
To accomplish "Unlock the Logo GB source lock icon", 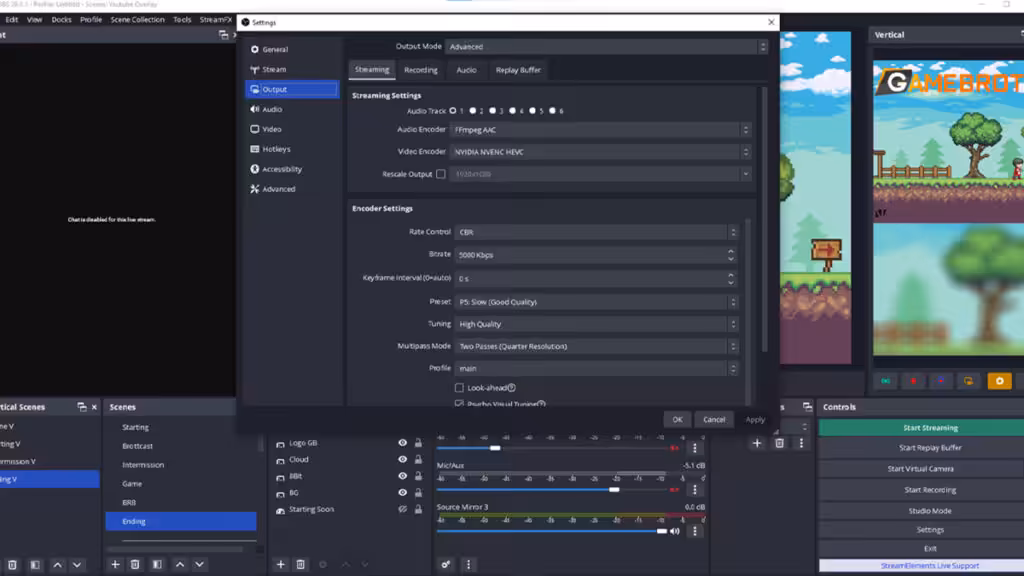I will 418,444.
